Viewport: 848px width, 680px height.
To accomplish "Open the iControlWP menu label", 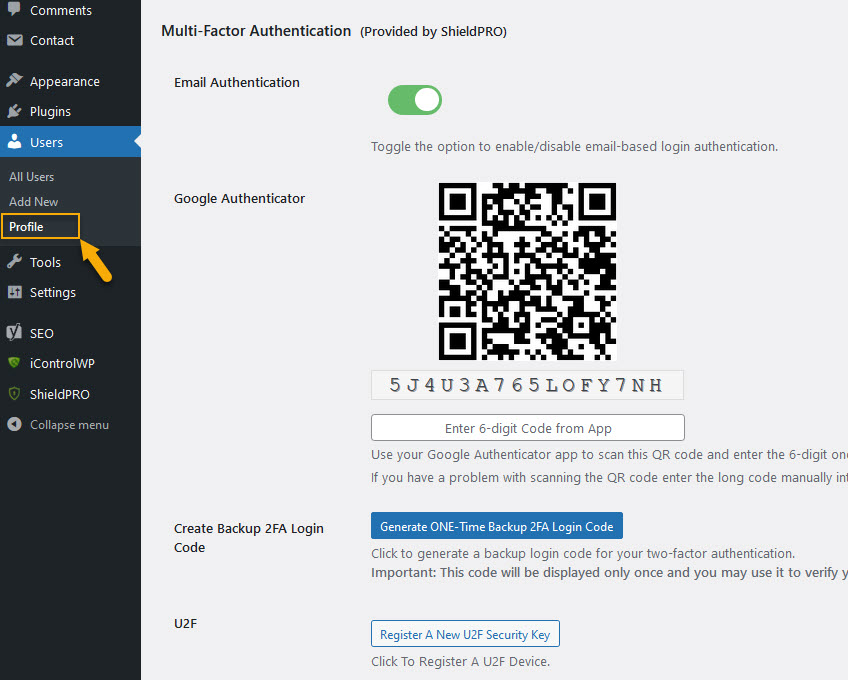I will 62,364.
